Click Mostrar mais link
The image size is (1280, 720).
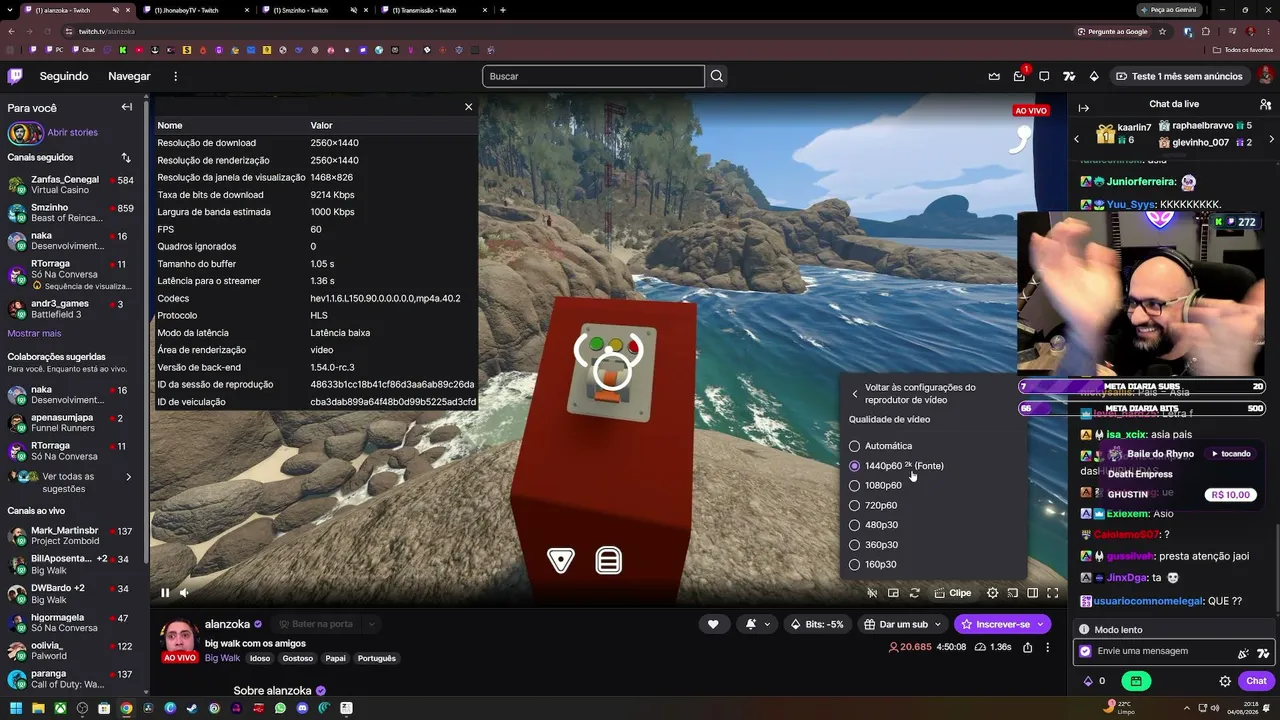tap(34, 334)
